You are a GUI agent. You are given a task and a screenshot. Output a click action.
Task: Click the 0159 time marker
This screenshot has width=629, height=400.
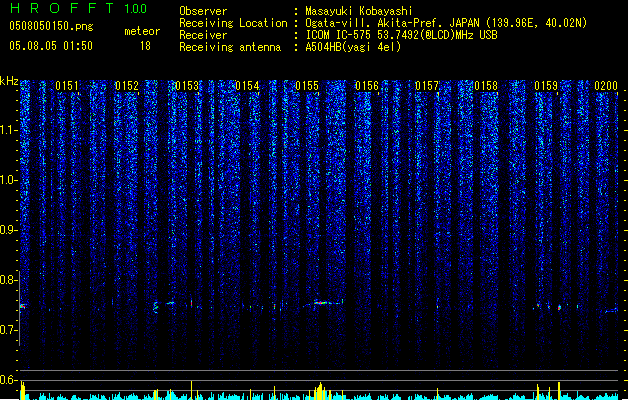(546, 86)
